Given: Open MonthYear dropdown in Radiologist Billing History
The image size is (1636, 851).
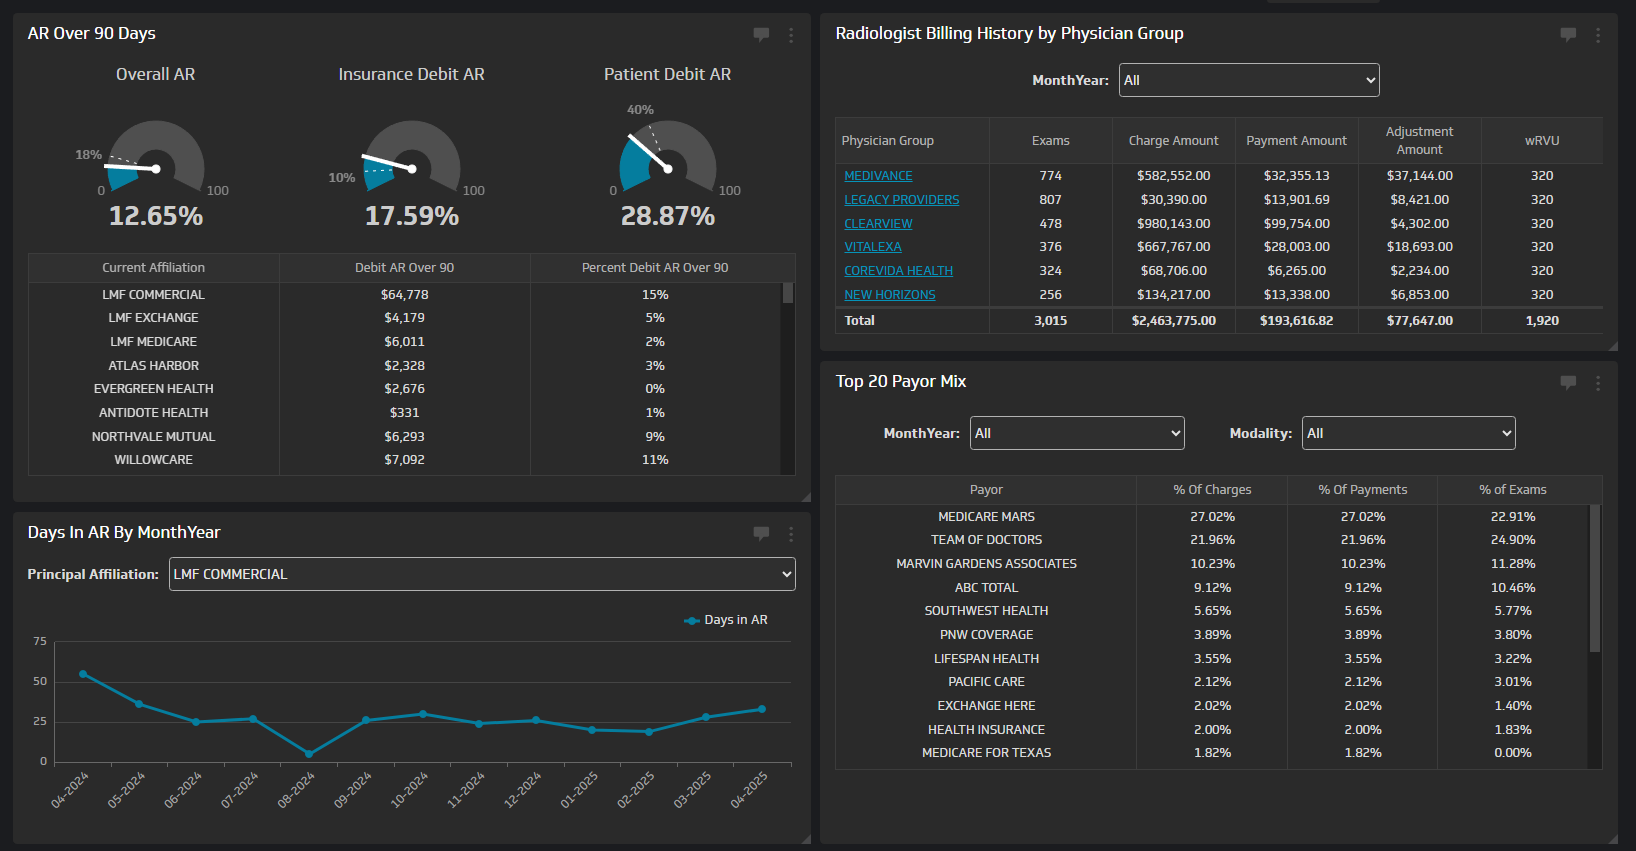Looking at the screenshot, I should coord(1249,80).
